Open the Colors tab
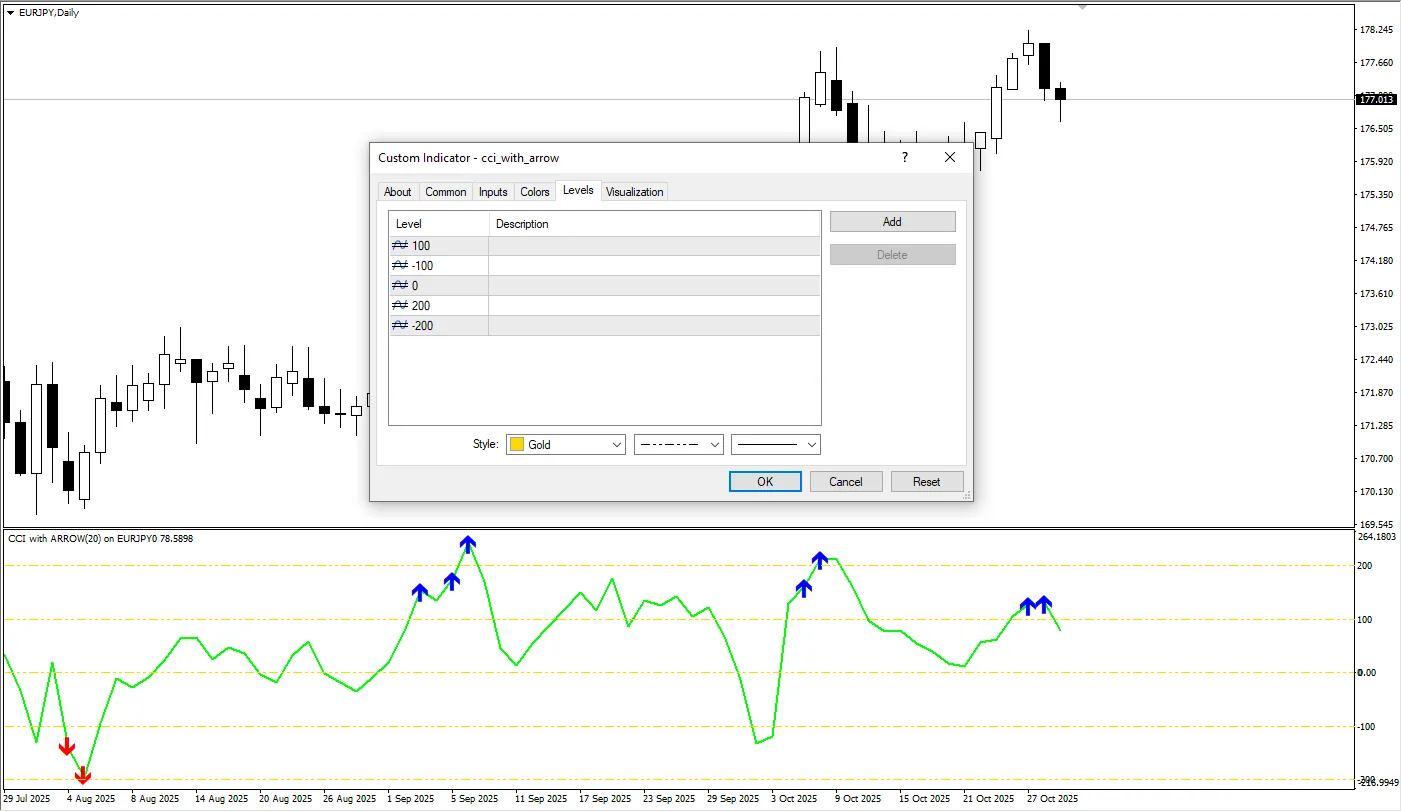Image resolution: width=1401 pixels, height=812 pixels. pos(535,192)
